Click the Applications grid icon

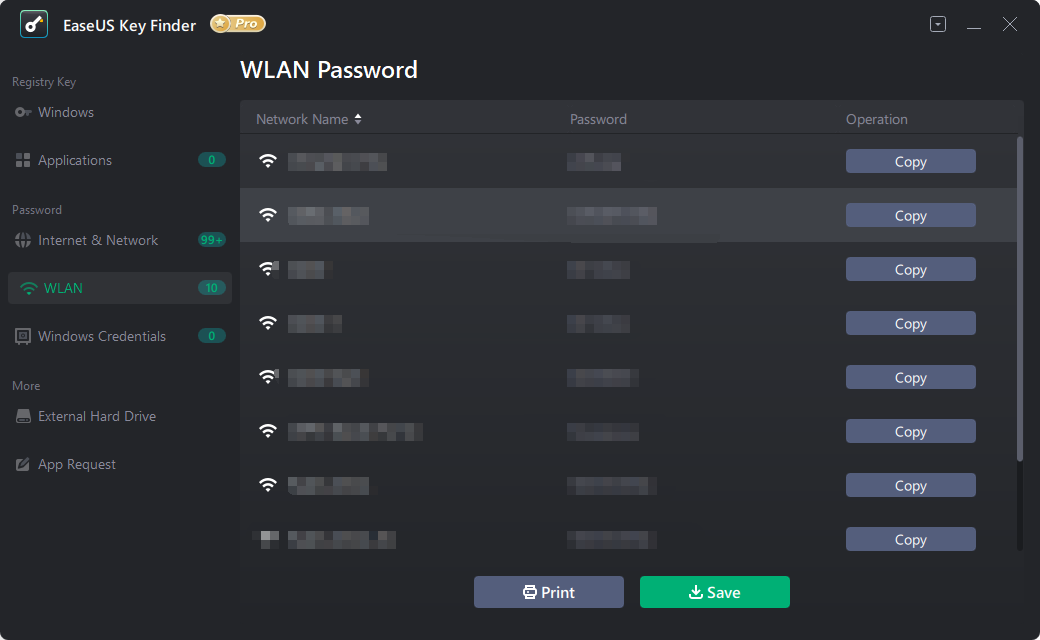click(23, 160)
